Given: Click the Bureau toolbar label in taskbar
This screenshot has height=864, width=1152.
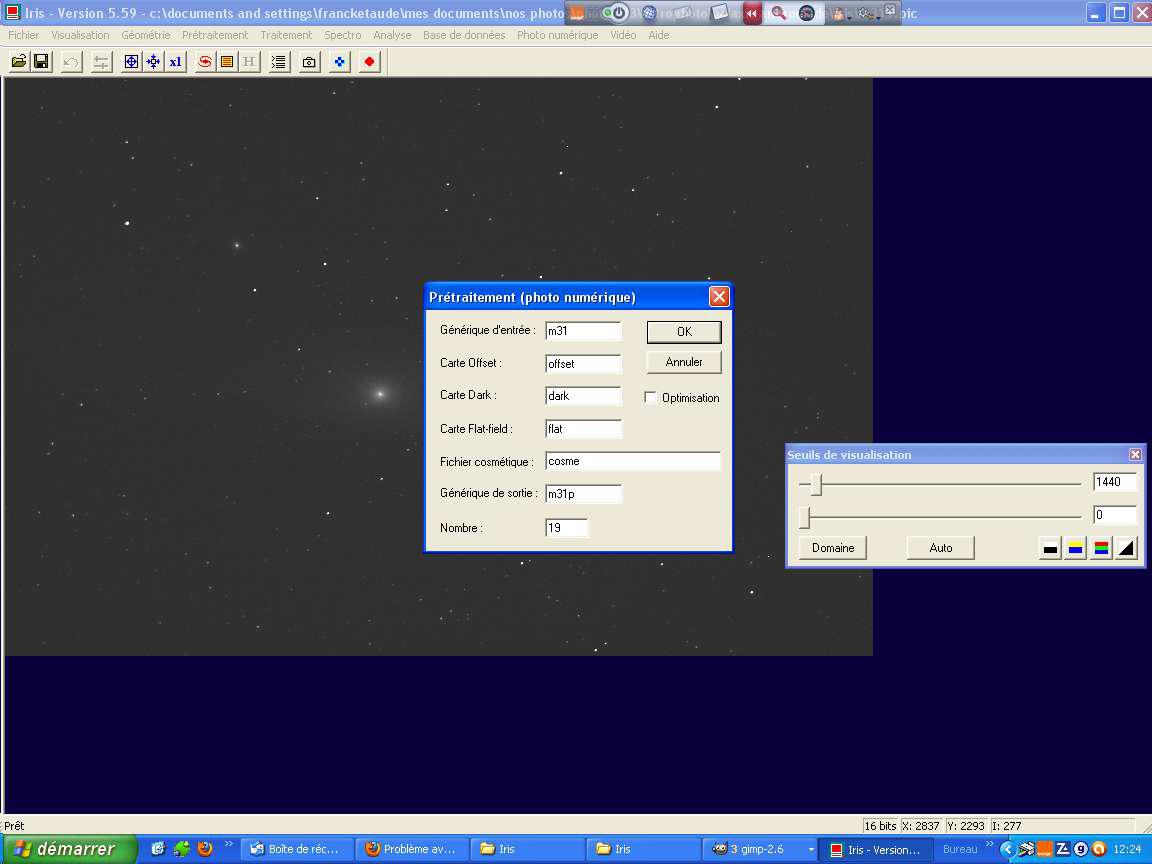Looking at the screenshot, I should pyautogui.click(x=960, y=849).
